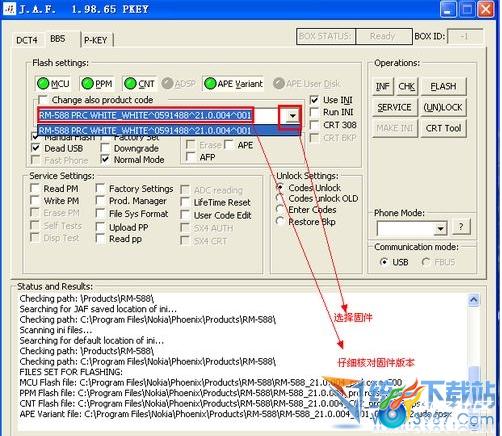Viewport: 502px width, 436px height.
Task: Click the grayed APE User Disk indicator
Action: (307, 84)
